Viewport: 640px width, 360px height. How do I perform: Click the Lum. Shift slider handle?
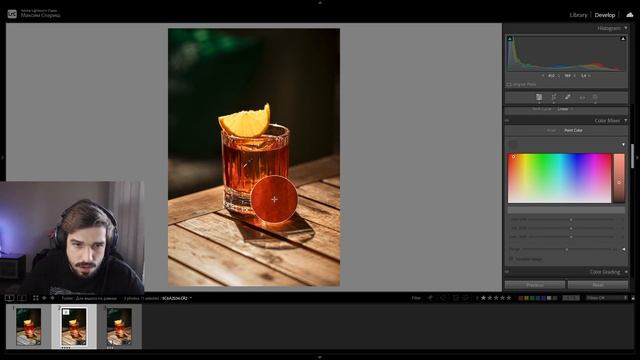[x=571, y=237]
